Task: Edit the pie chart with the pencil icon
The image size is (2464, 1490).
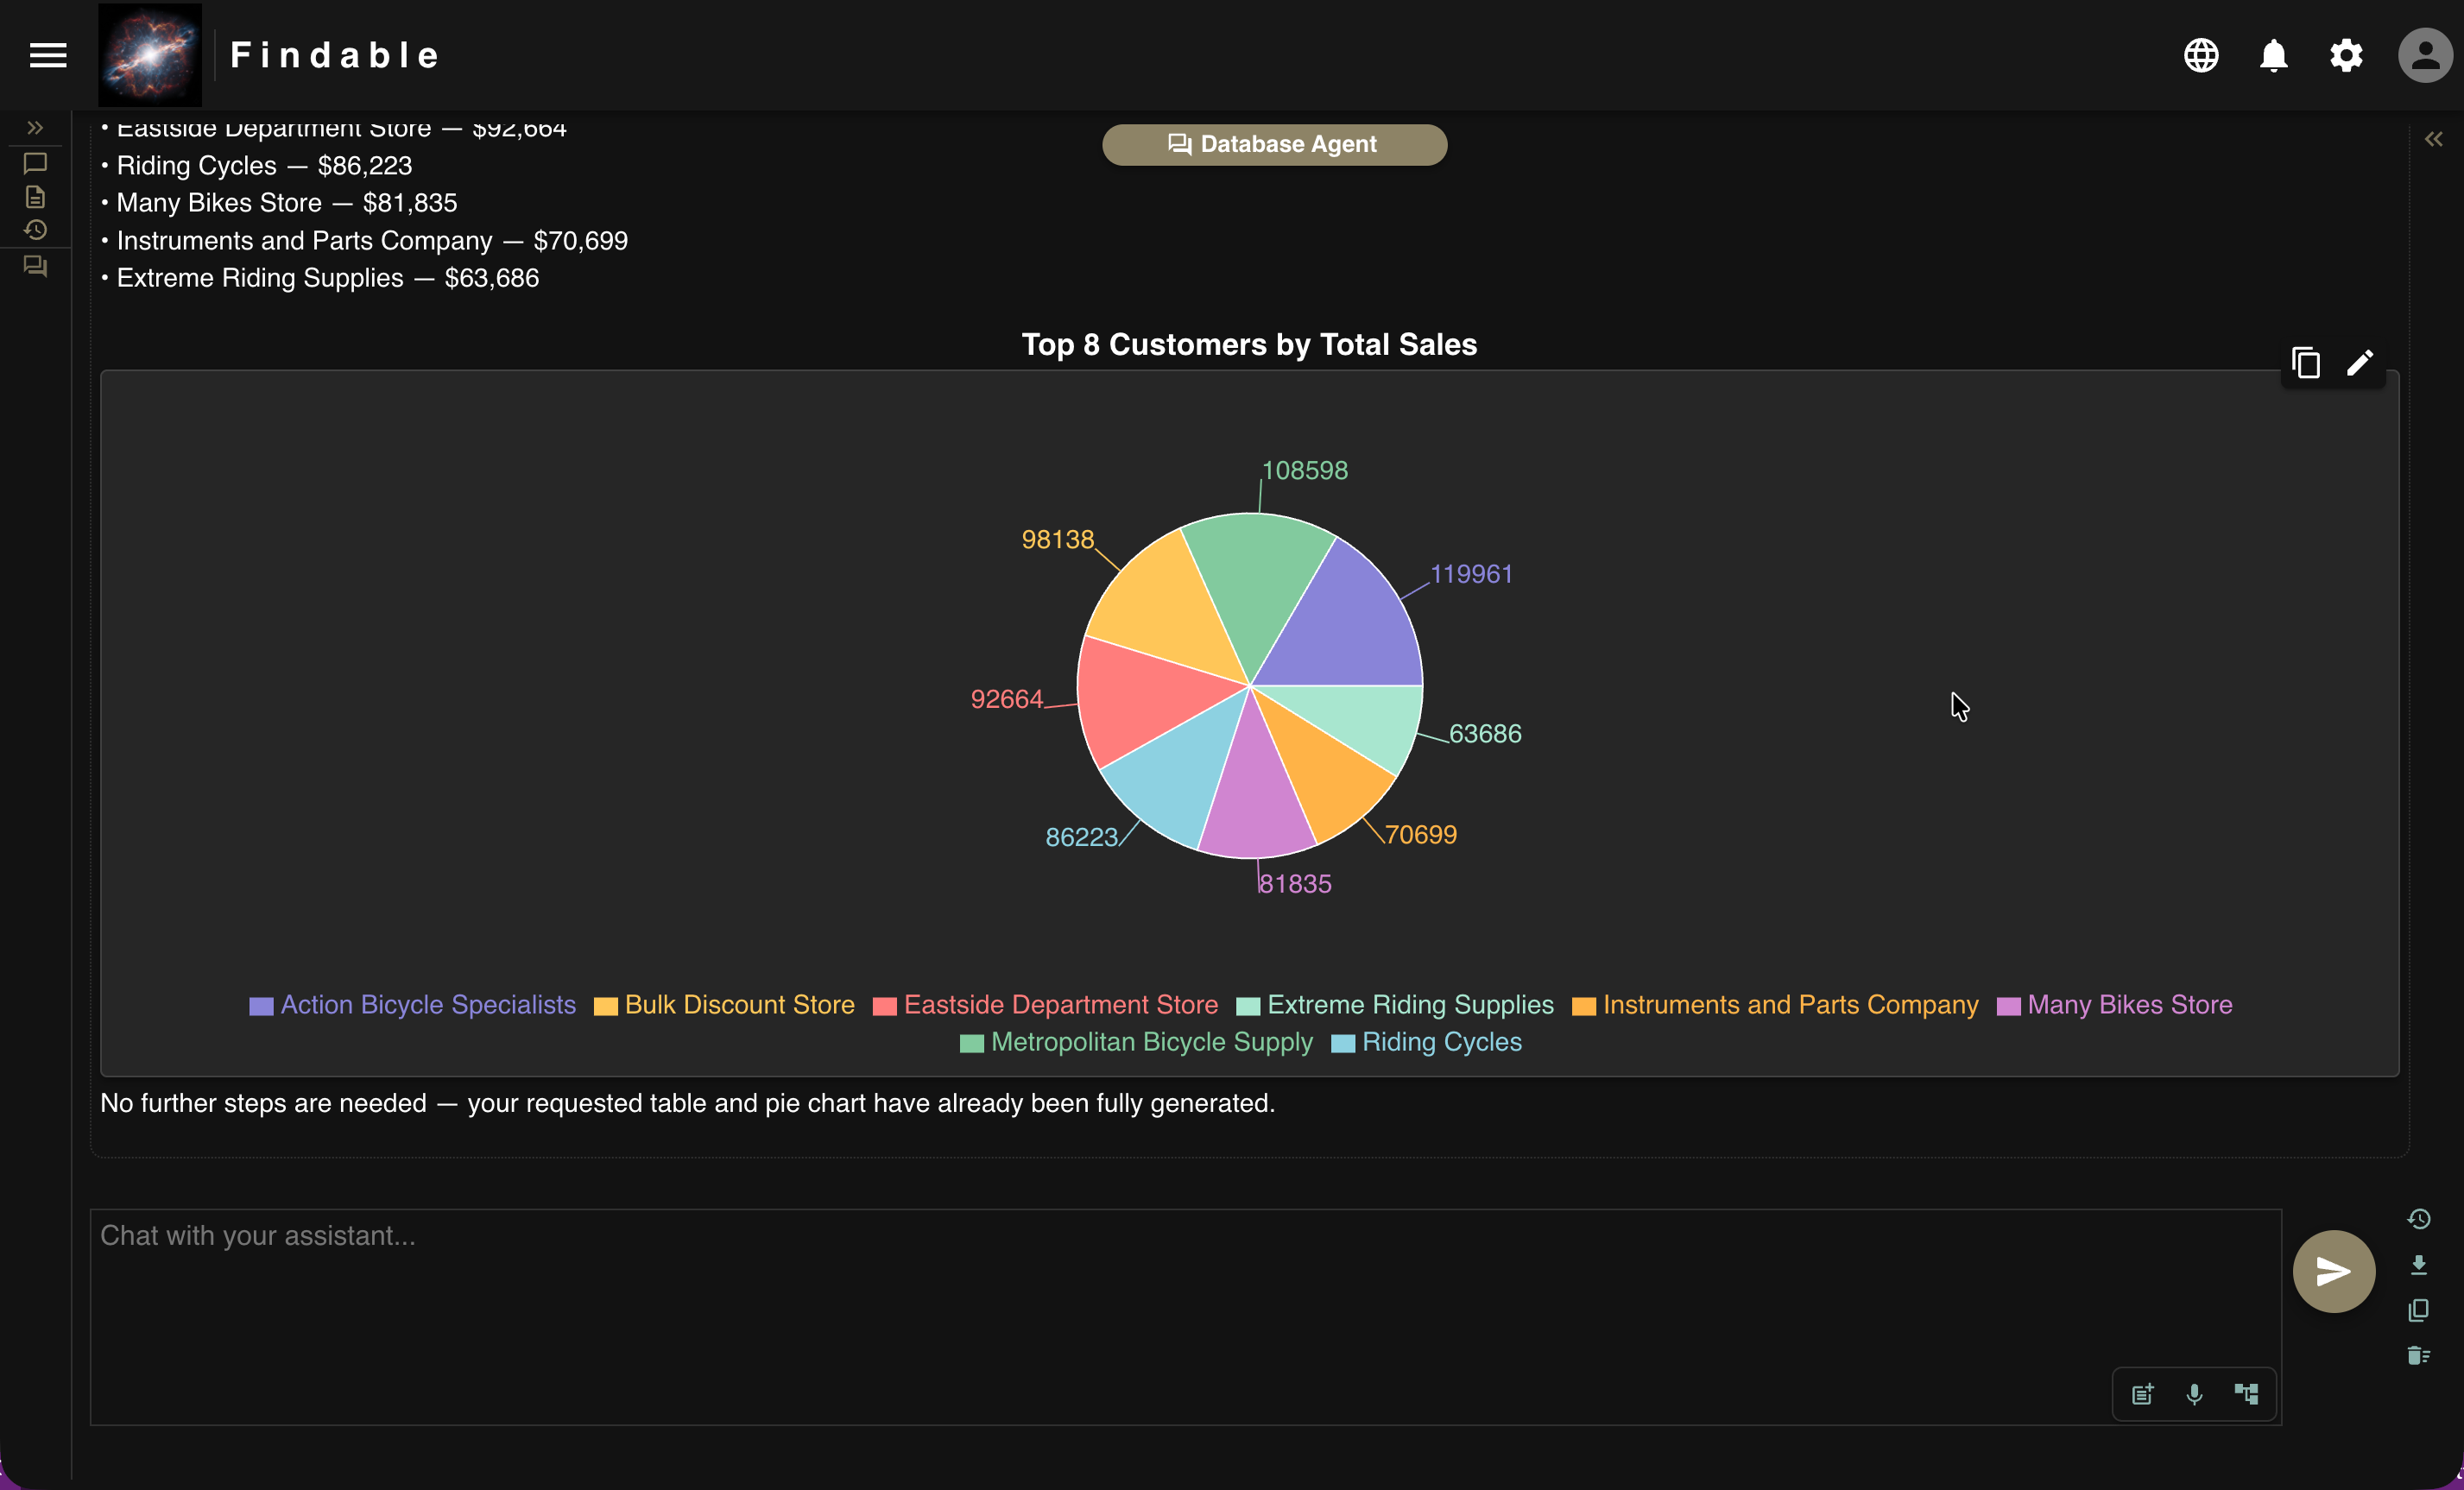Action: point(2360,363)
